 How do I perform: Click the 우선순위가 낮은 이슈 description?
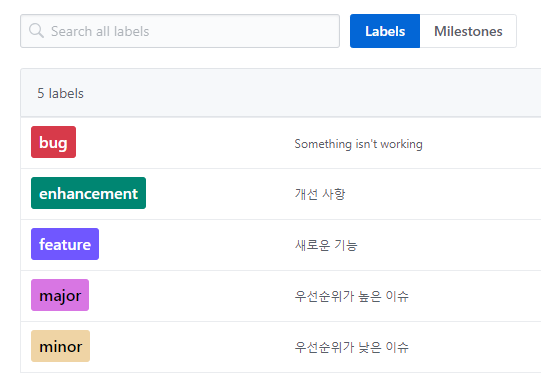pyautogui.click(x=352, y=347)
